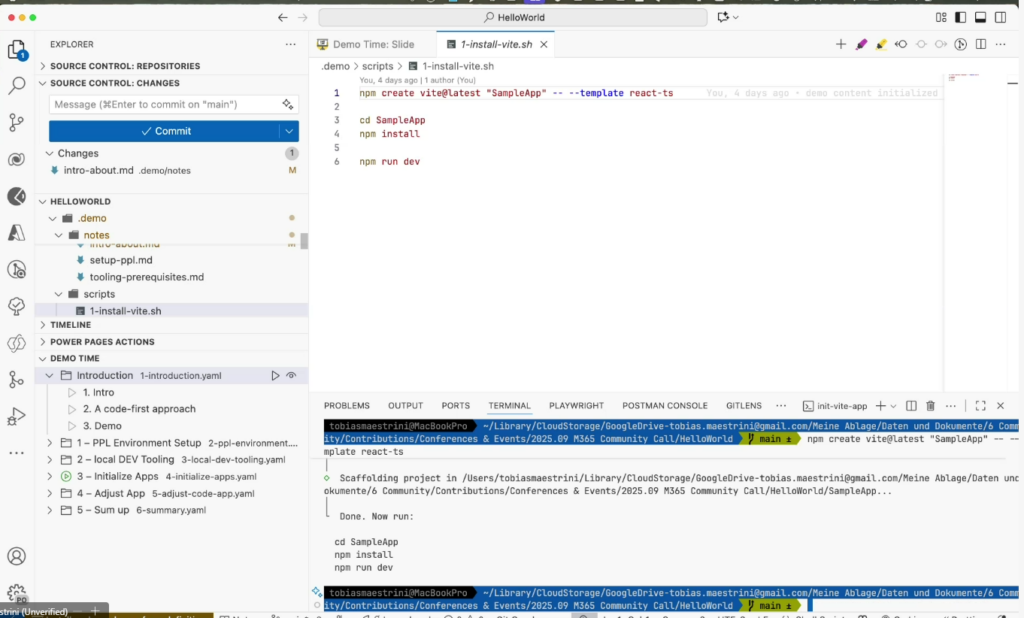Expand 4 – Adjust App demo
Screen dimensions: 1024x618
pyautogui.click(x=50, y=494)
